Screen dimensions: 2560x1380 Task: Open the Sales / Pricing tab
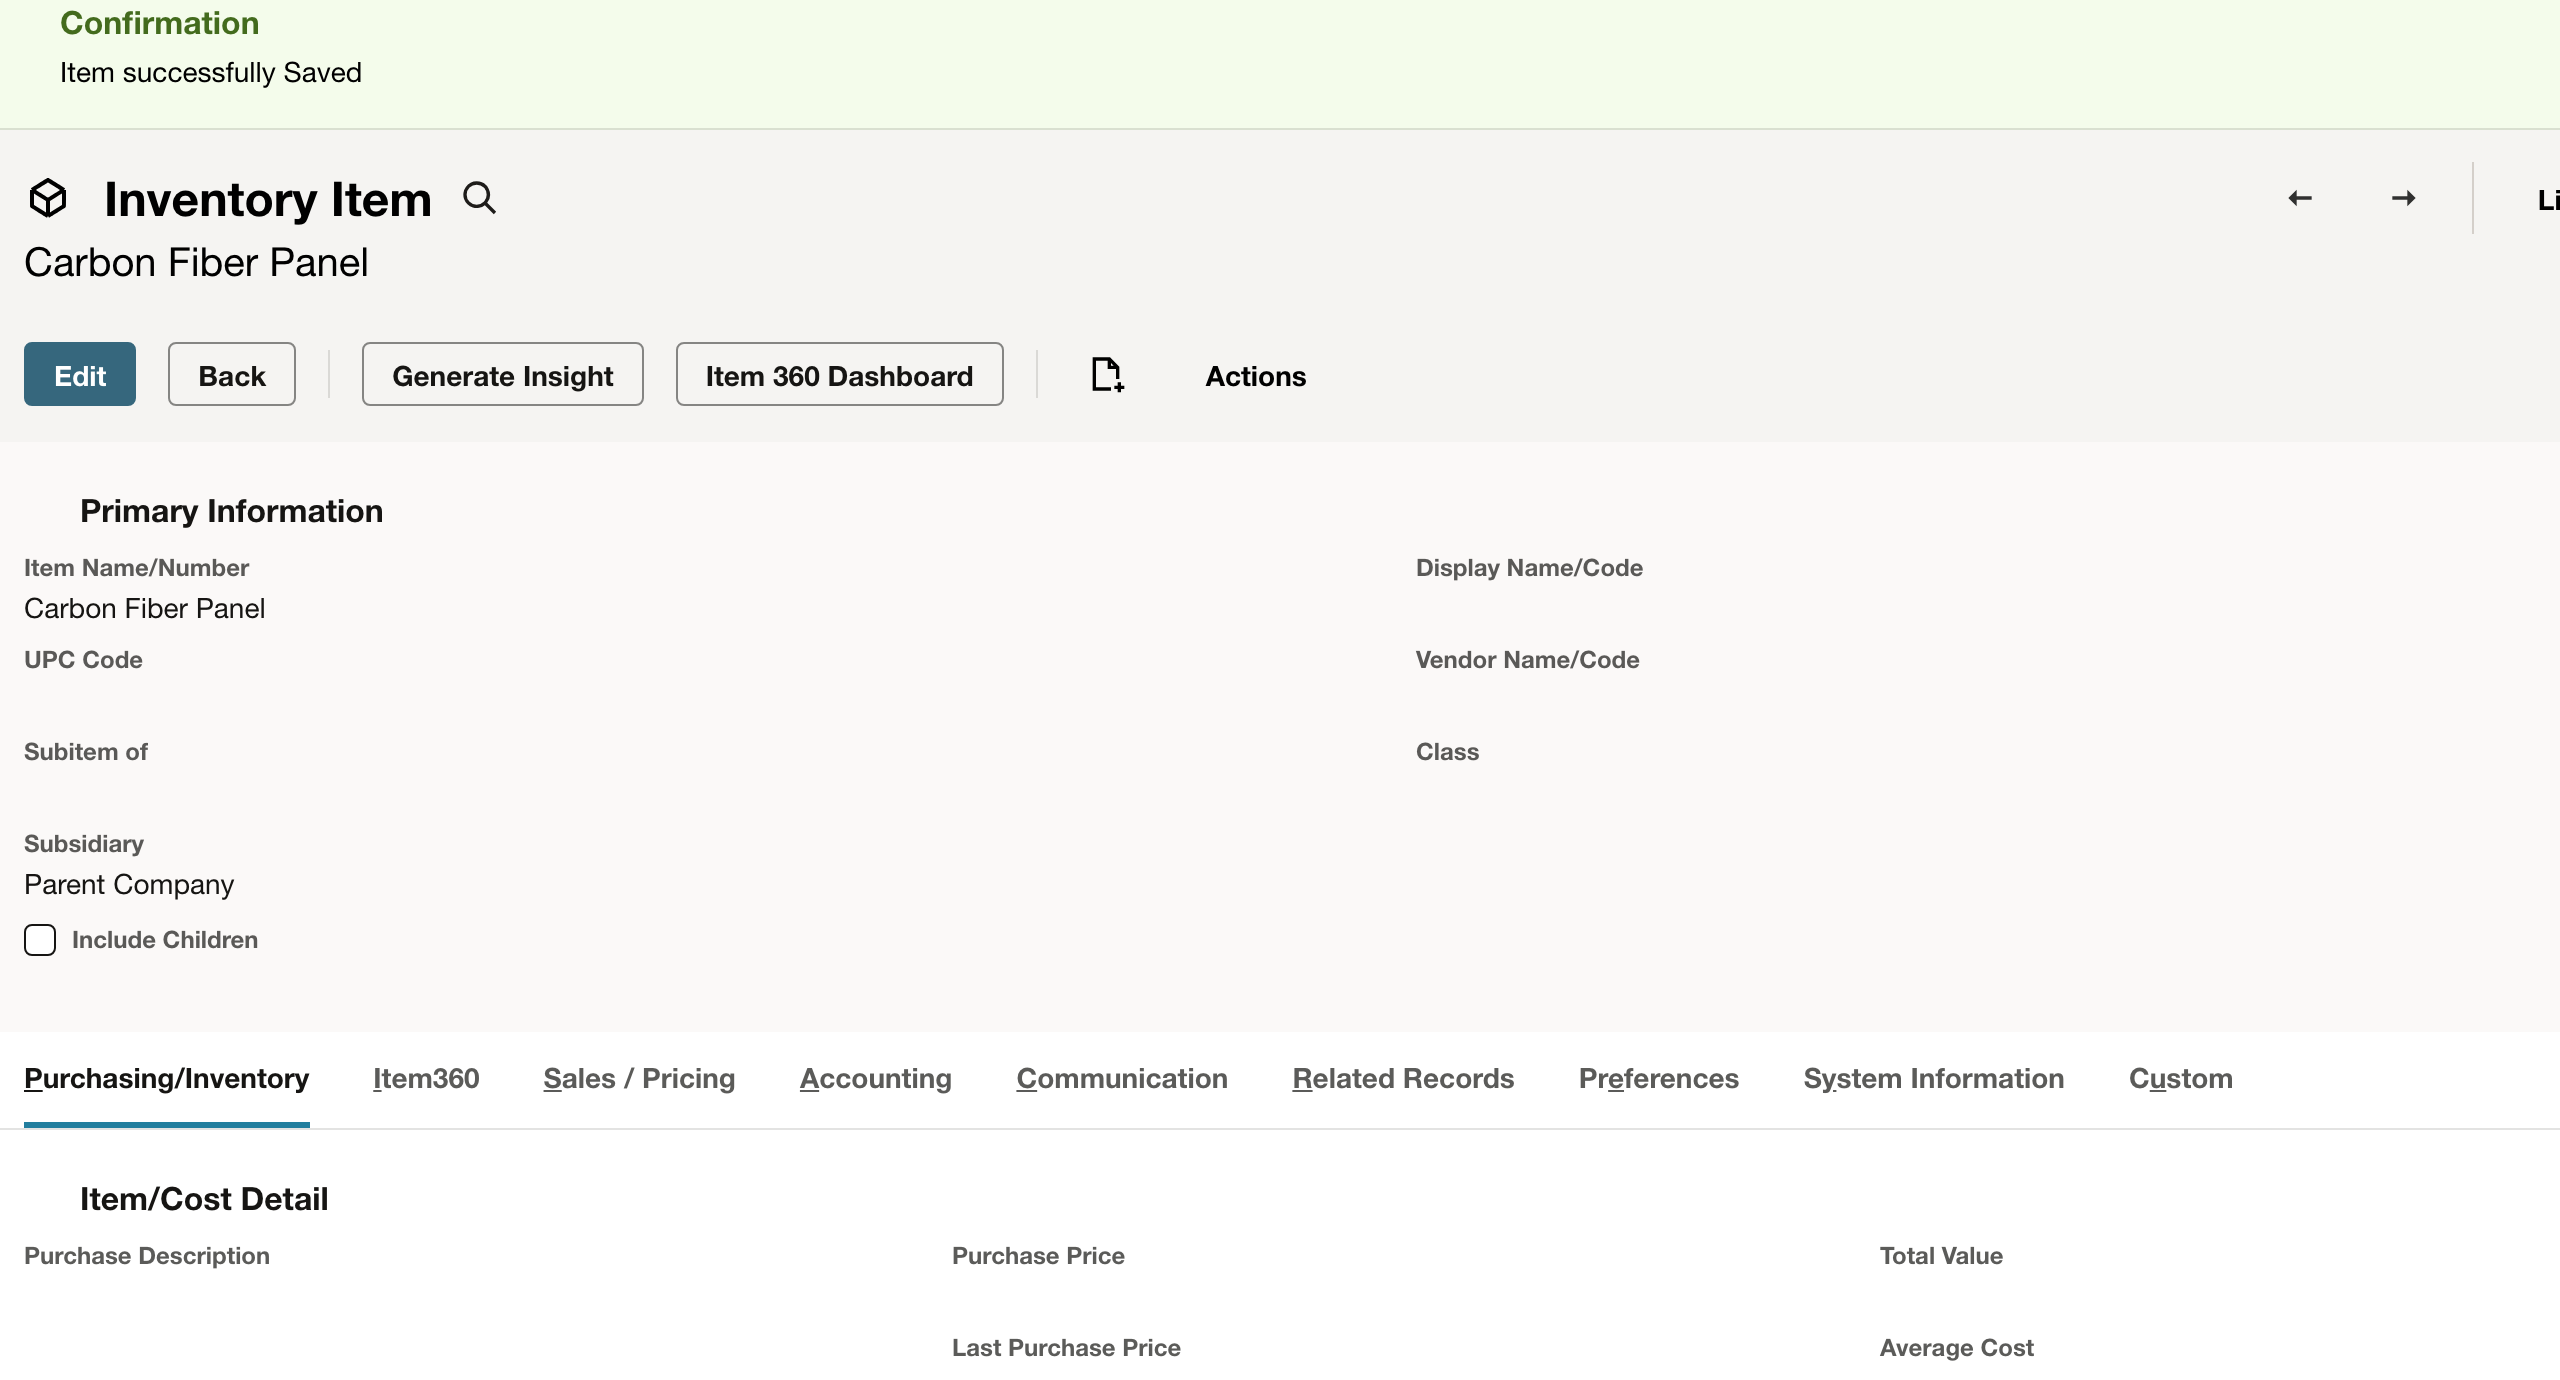(x=639, y=1079)
